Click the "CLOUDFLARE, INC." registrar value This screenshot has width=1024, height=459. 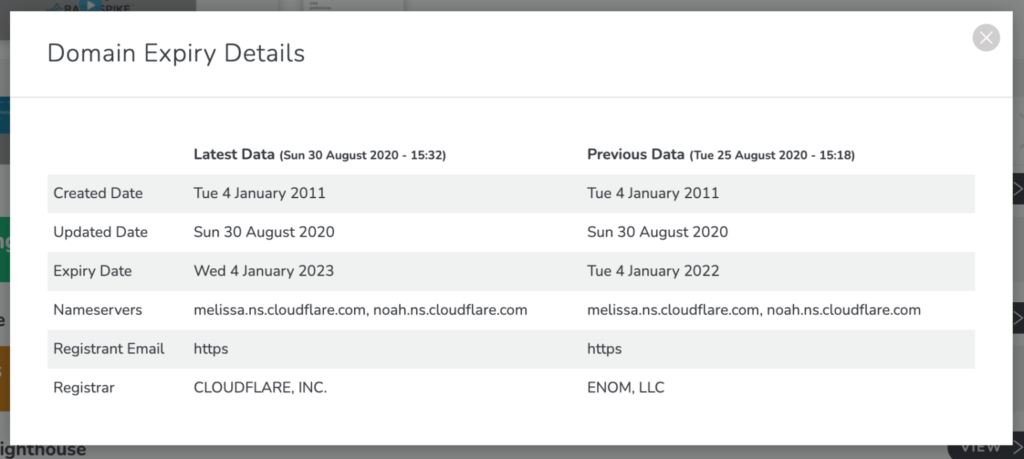coord(260,387)
